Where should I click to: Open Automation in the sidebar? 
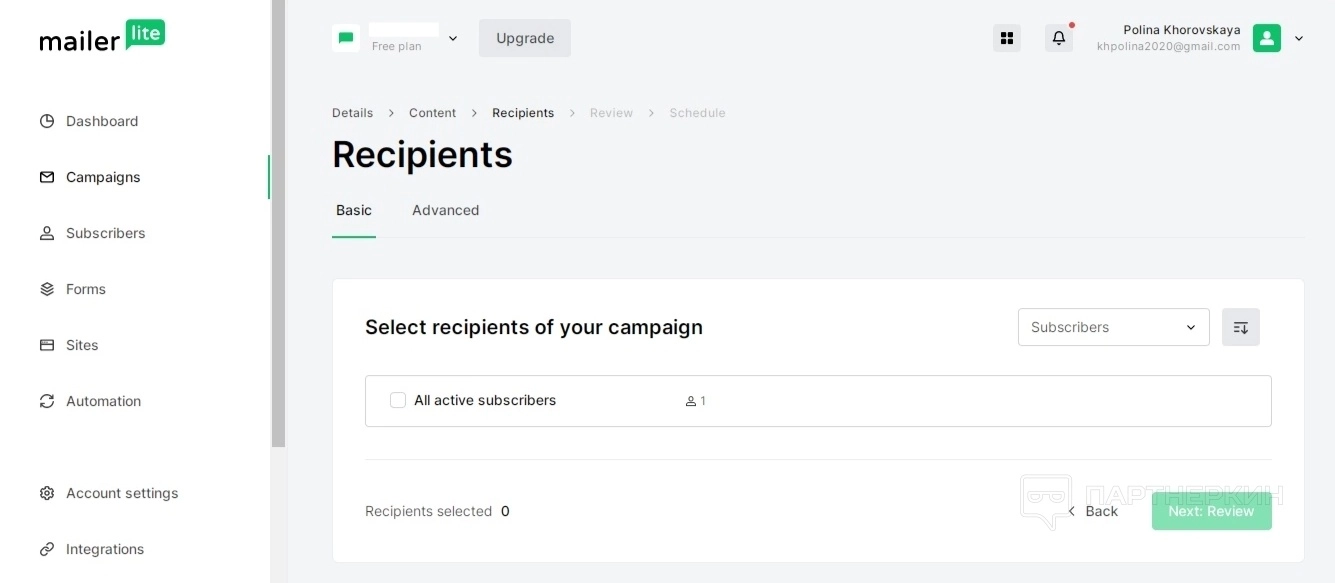pyautogui.click(x=103, y=401)
